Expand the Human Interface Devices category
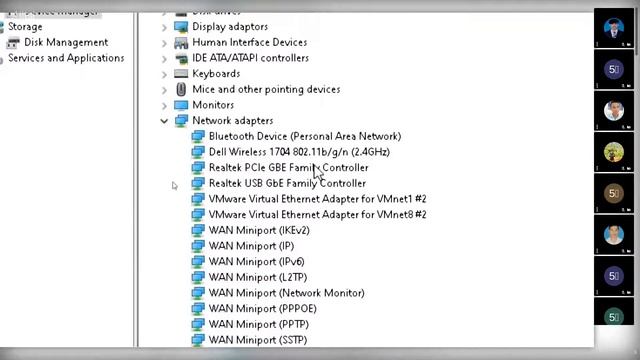The height and width of the screenshot is (360, 640). (x=164, y=43)
